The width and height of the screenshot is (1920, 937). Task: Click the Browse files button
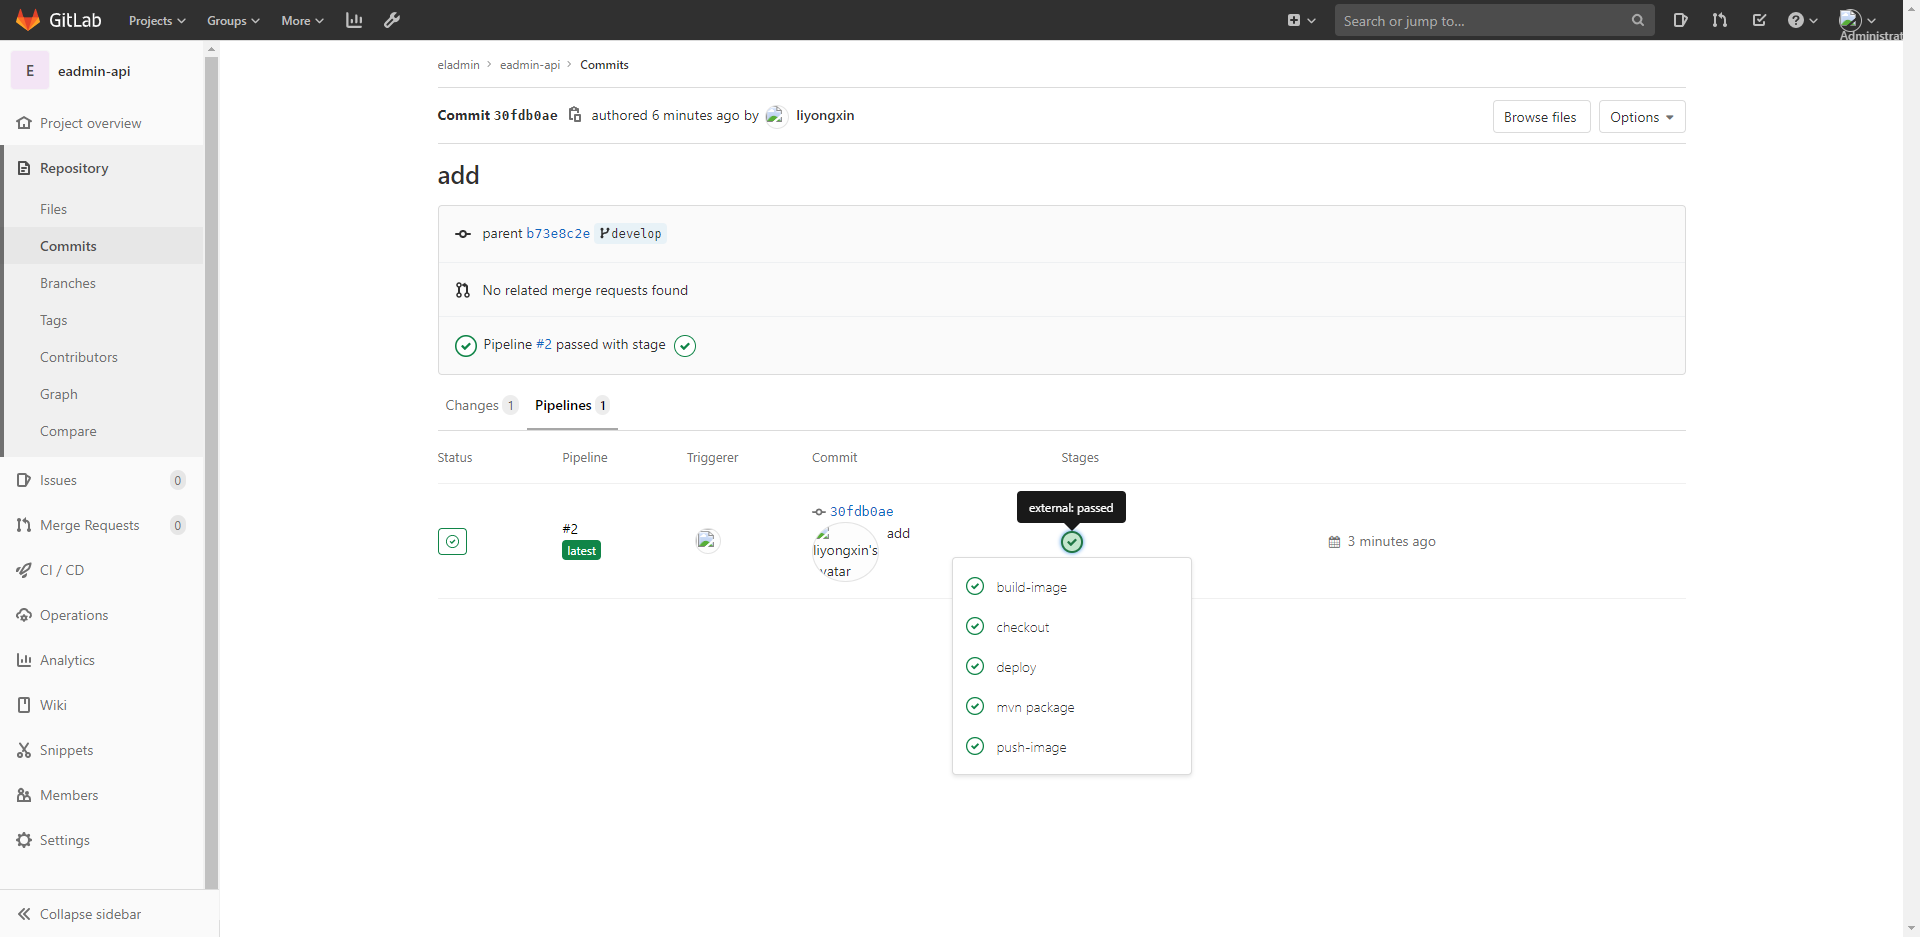(1540, 117)
